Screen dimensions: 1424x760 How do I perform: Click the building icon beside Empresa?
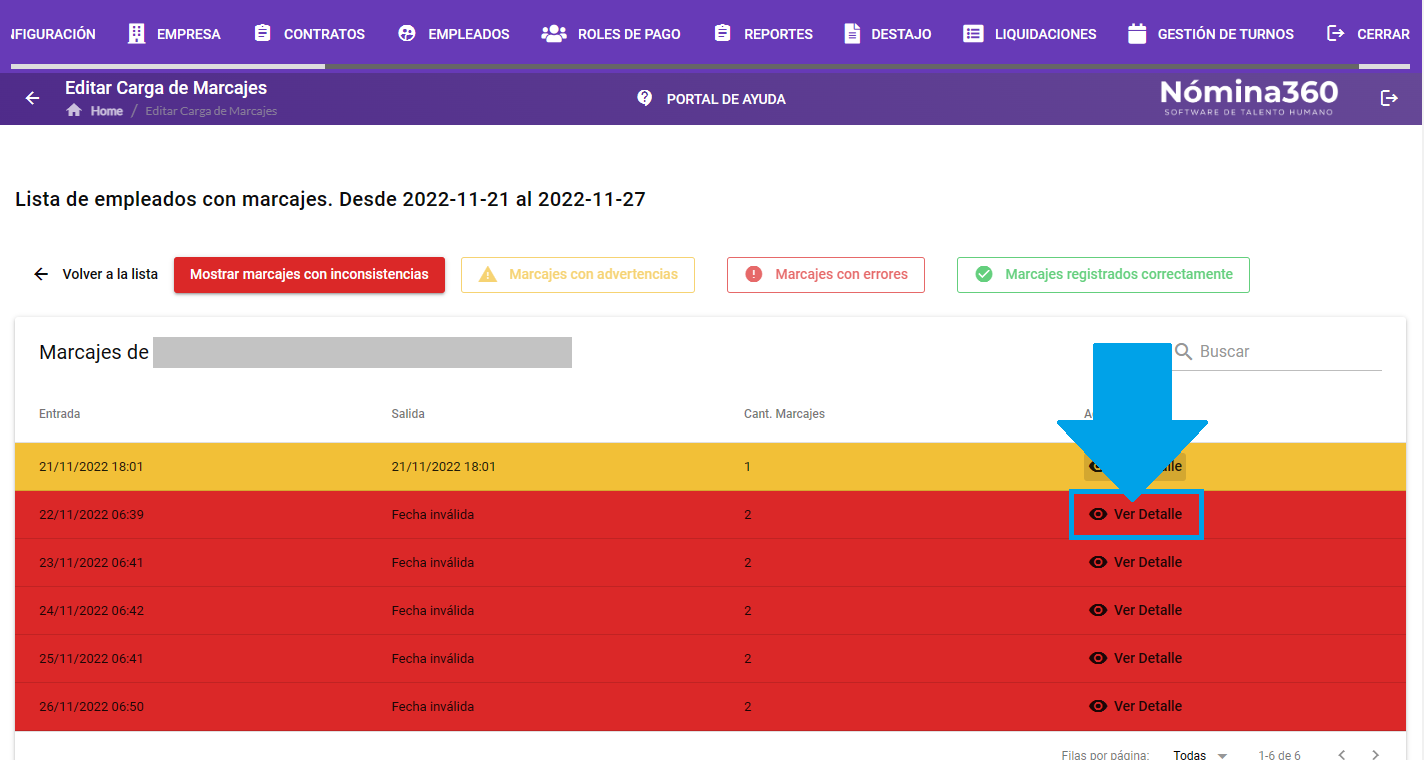point(137,34)
